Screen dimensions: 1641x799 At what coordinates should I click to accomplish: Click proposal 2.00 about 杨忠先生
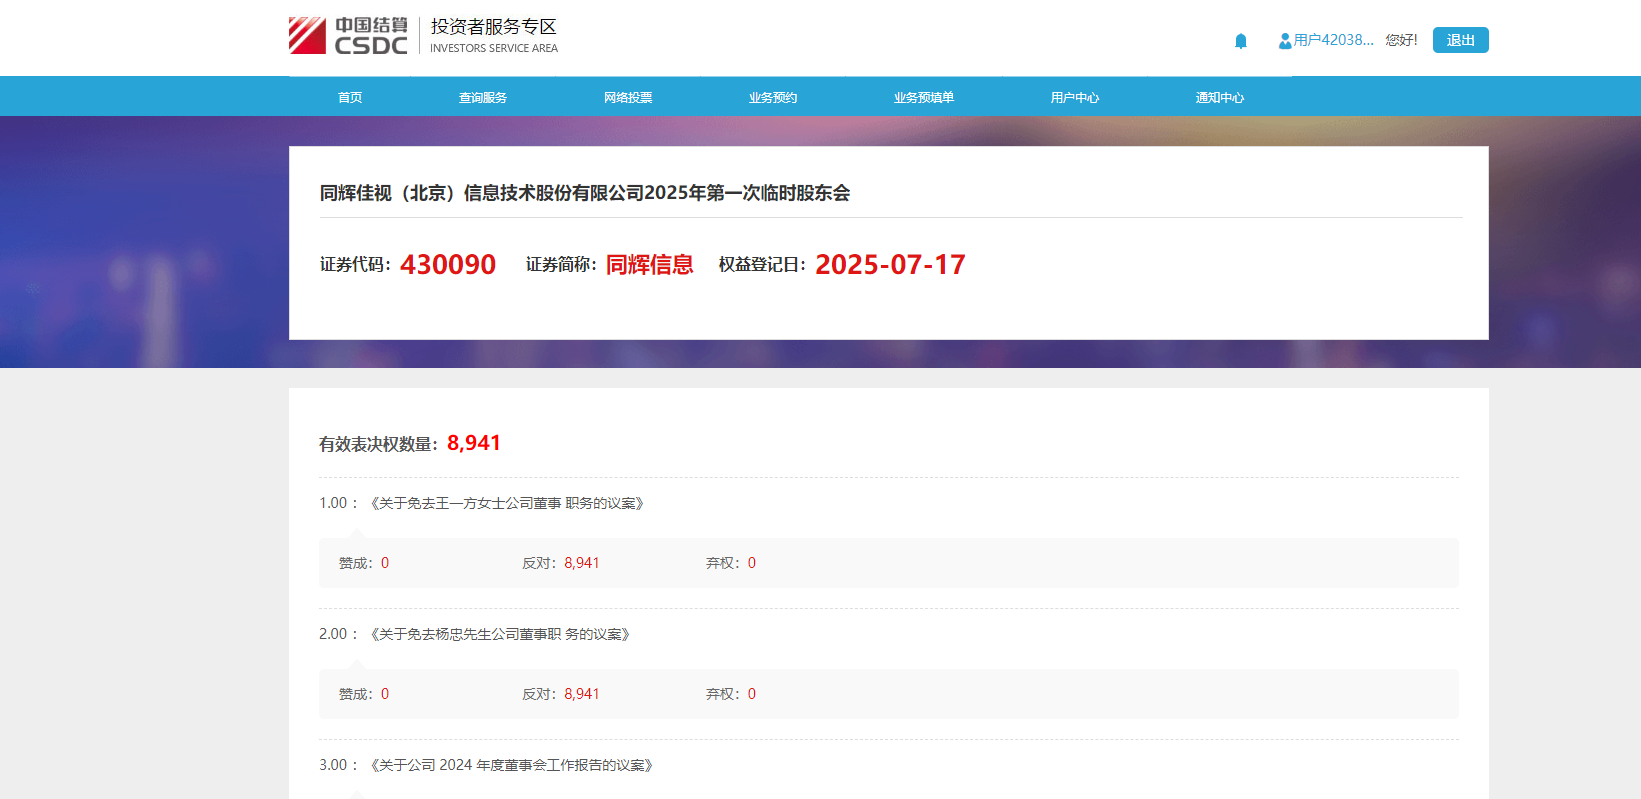pos(500,634)
